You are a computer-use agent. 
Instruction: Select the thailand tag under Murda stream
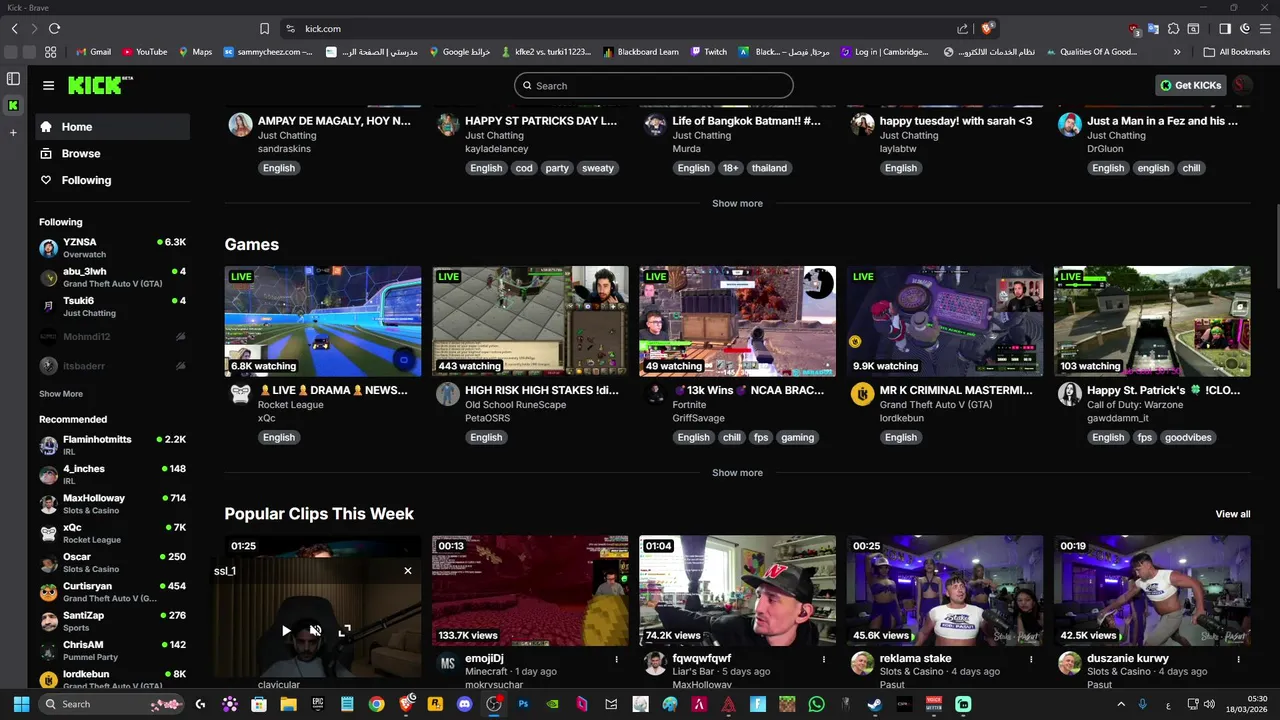coord(769,168)
